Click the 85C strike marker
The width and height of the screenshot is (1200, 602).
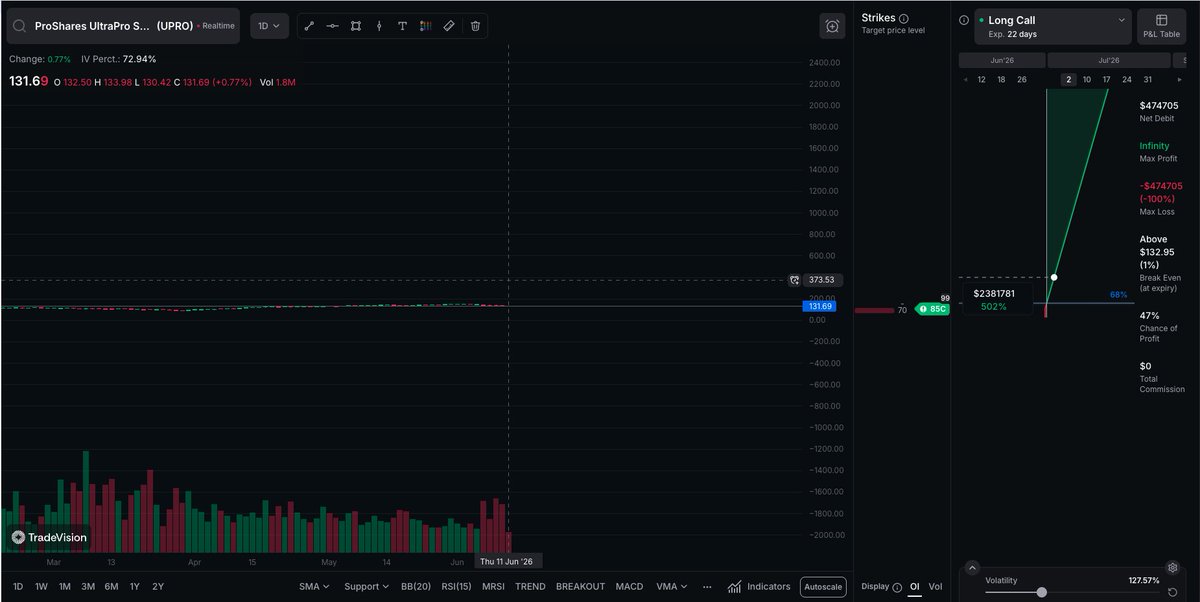tap(932, 309)
